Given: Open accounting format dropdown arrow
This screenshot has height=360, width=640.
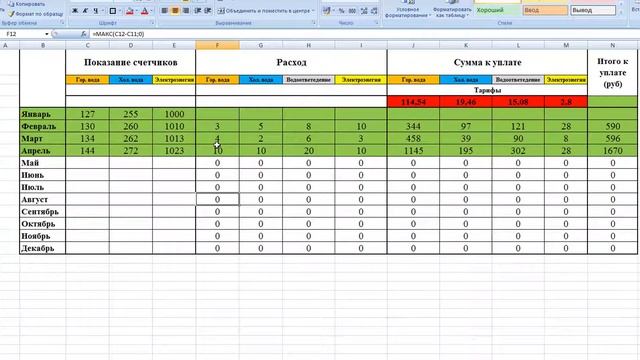Looking at the screenshot, I should (333, 11).
